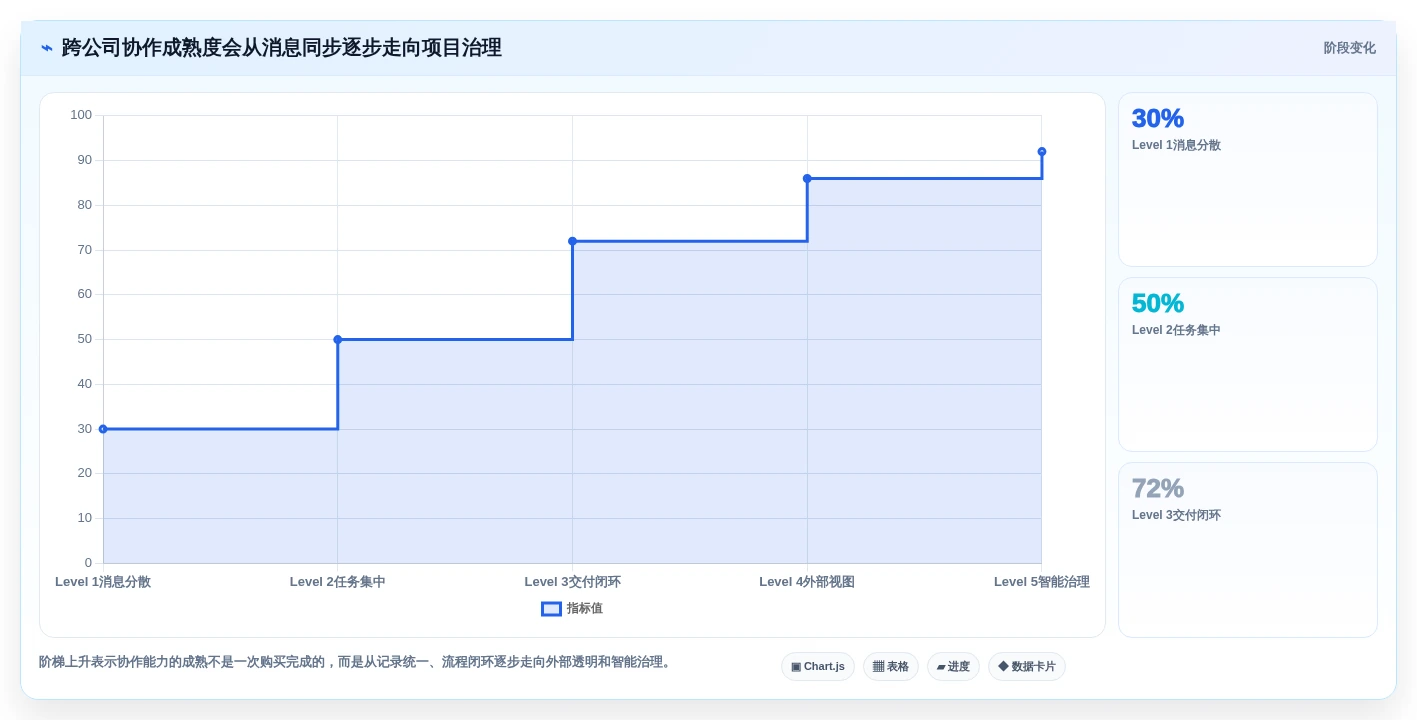
Task: Click the legend color box for 指标值
Action: click(551, 608)
